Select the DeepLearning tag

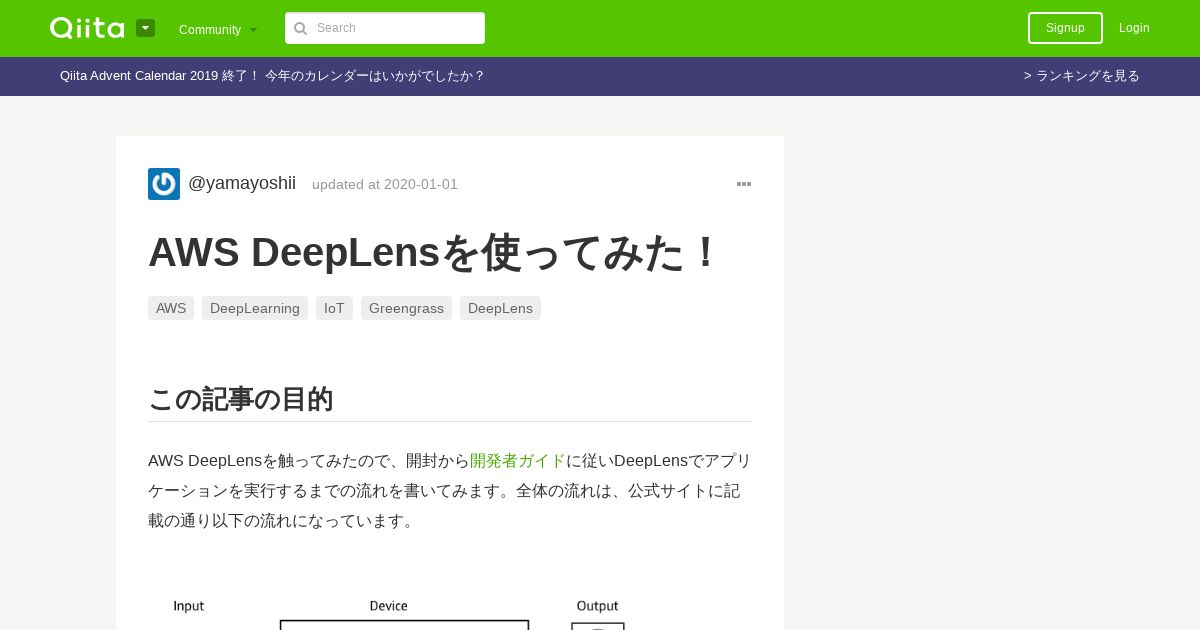[255, 308]
